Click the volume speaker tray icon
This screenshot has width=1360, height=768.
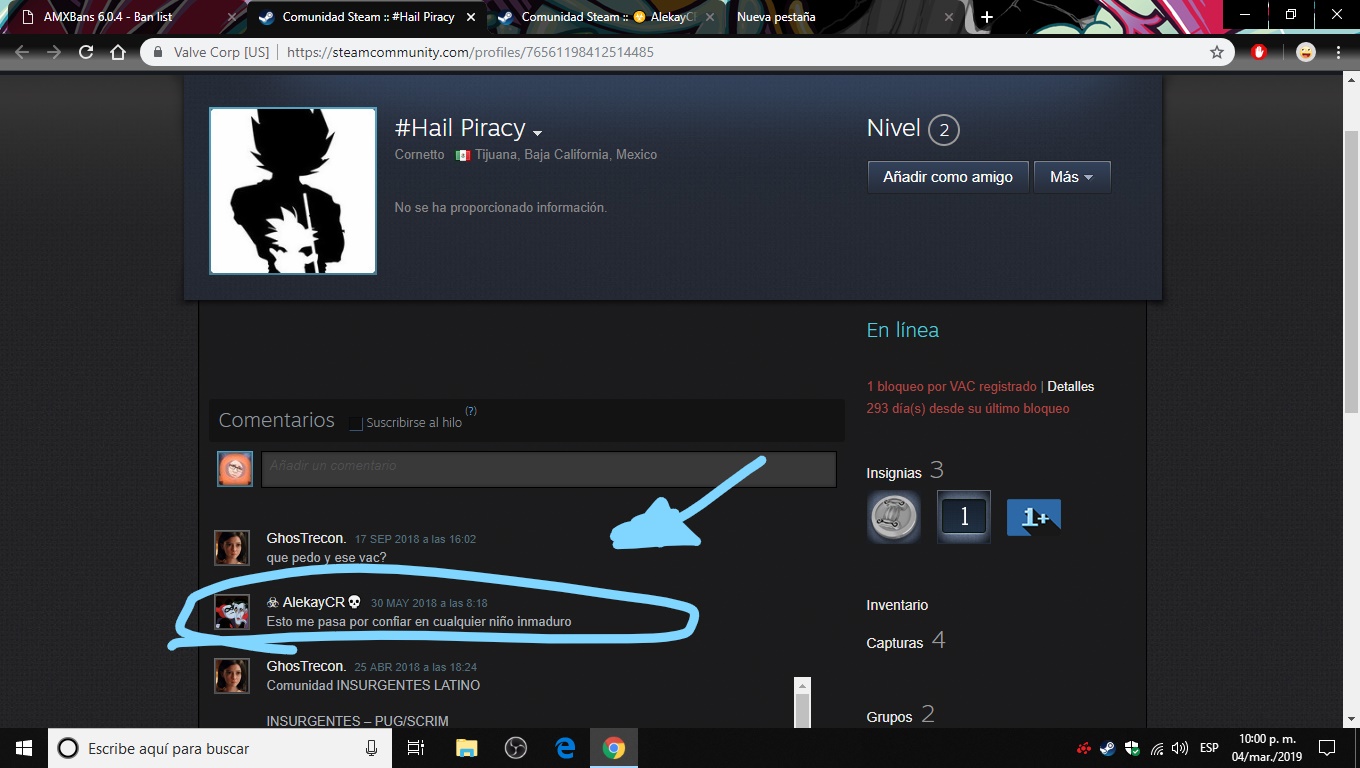pyautogui.click(x=1180, y=748)
